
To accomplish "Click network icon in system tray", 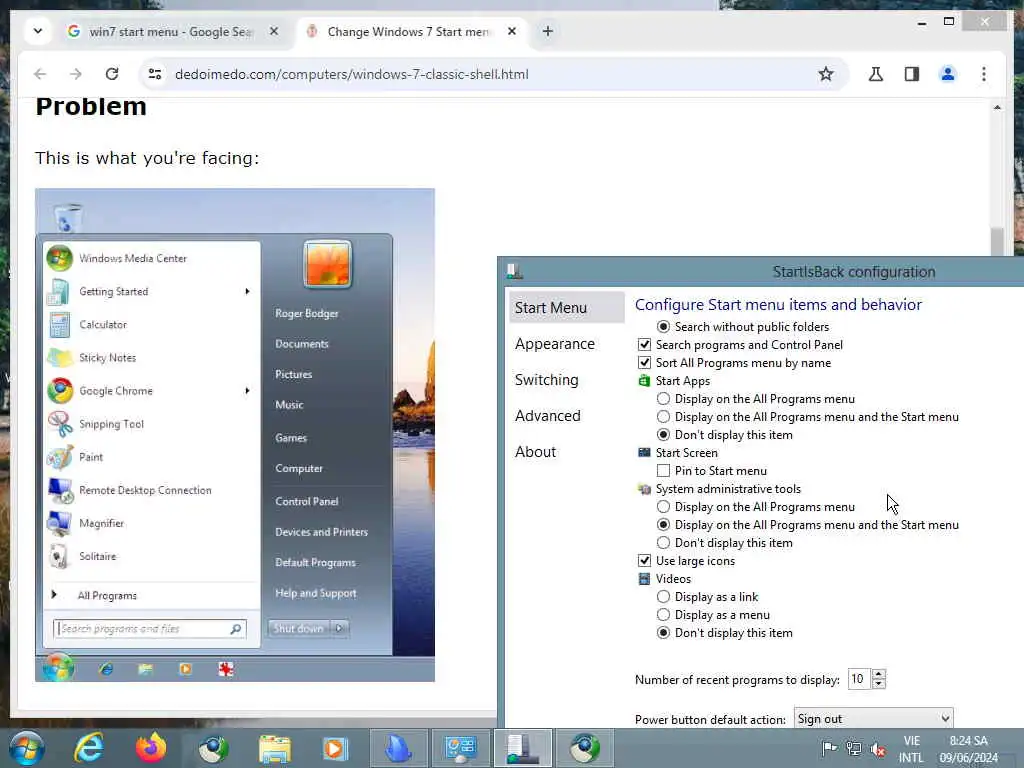I will [854, 748].
